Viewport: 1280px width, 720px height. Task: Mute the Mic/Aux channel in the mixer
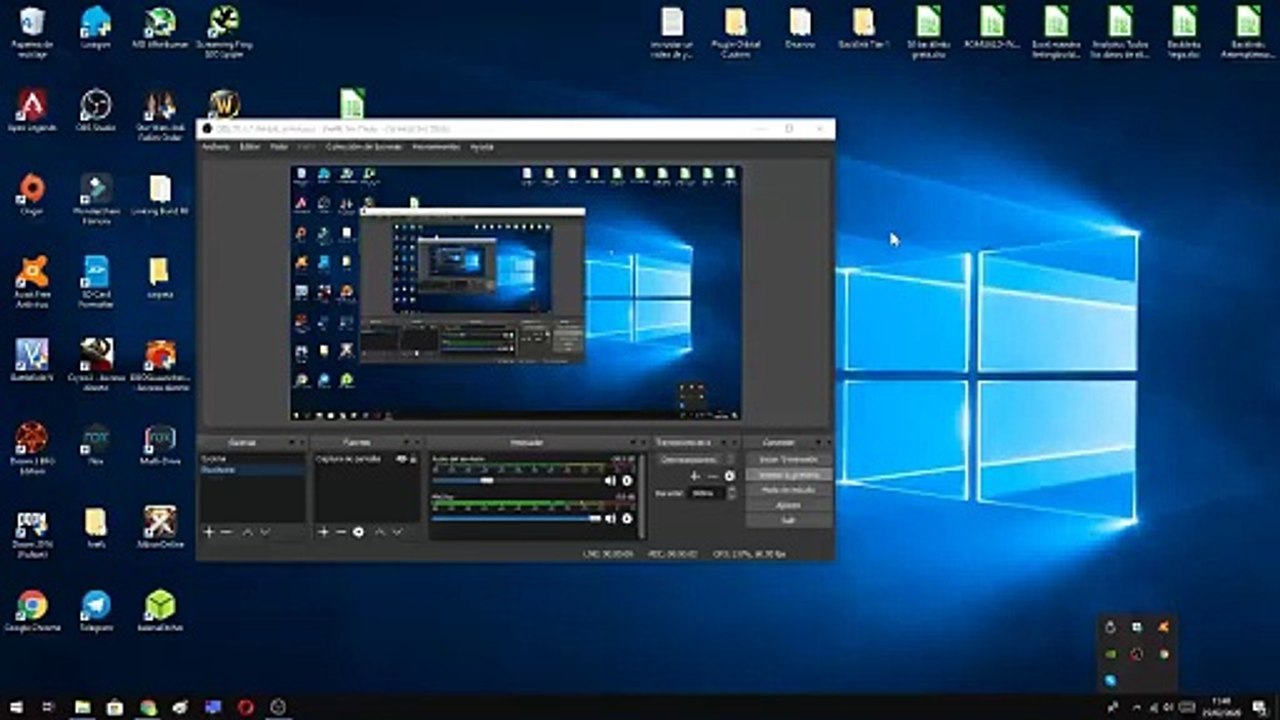(x=611, y=519)
